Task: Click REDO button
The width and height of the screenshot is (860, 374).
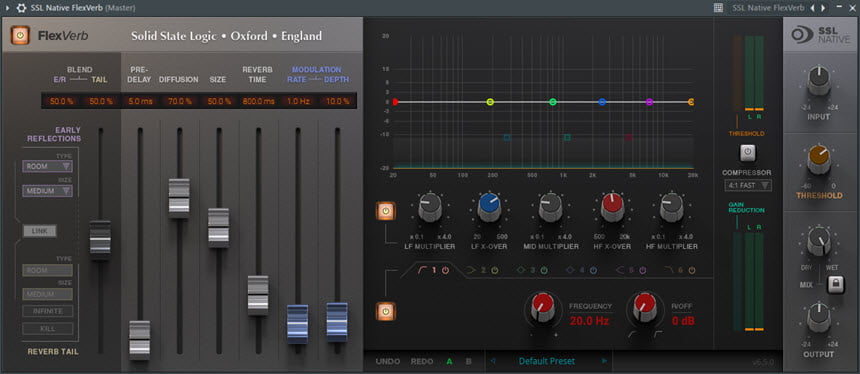Action: 422,361
